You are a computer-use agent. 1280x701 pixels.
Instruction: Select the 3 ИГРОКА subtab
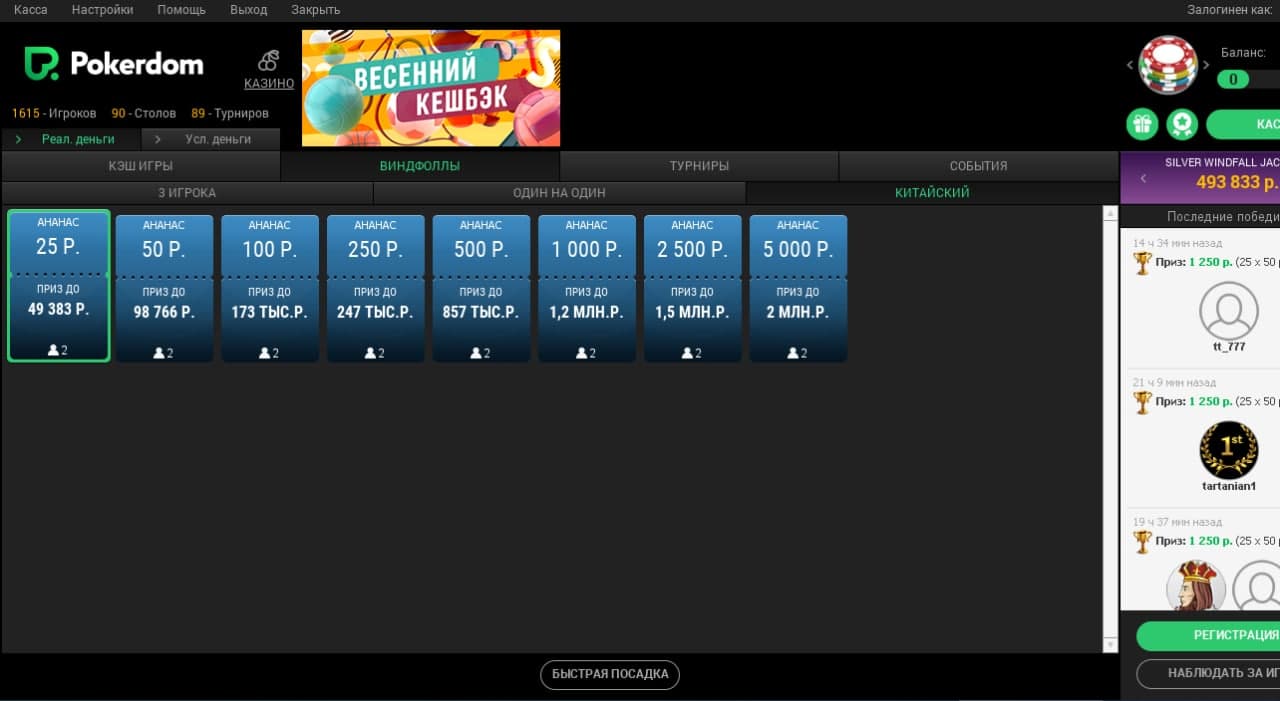(187, 193)
